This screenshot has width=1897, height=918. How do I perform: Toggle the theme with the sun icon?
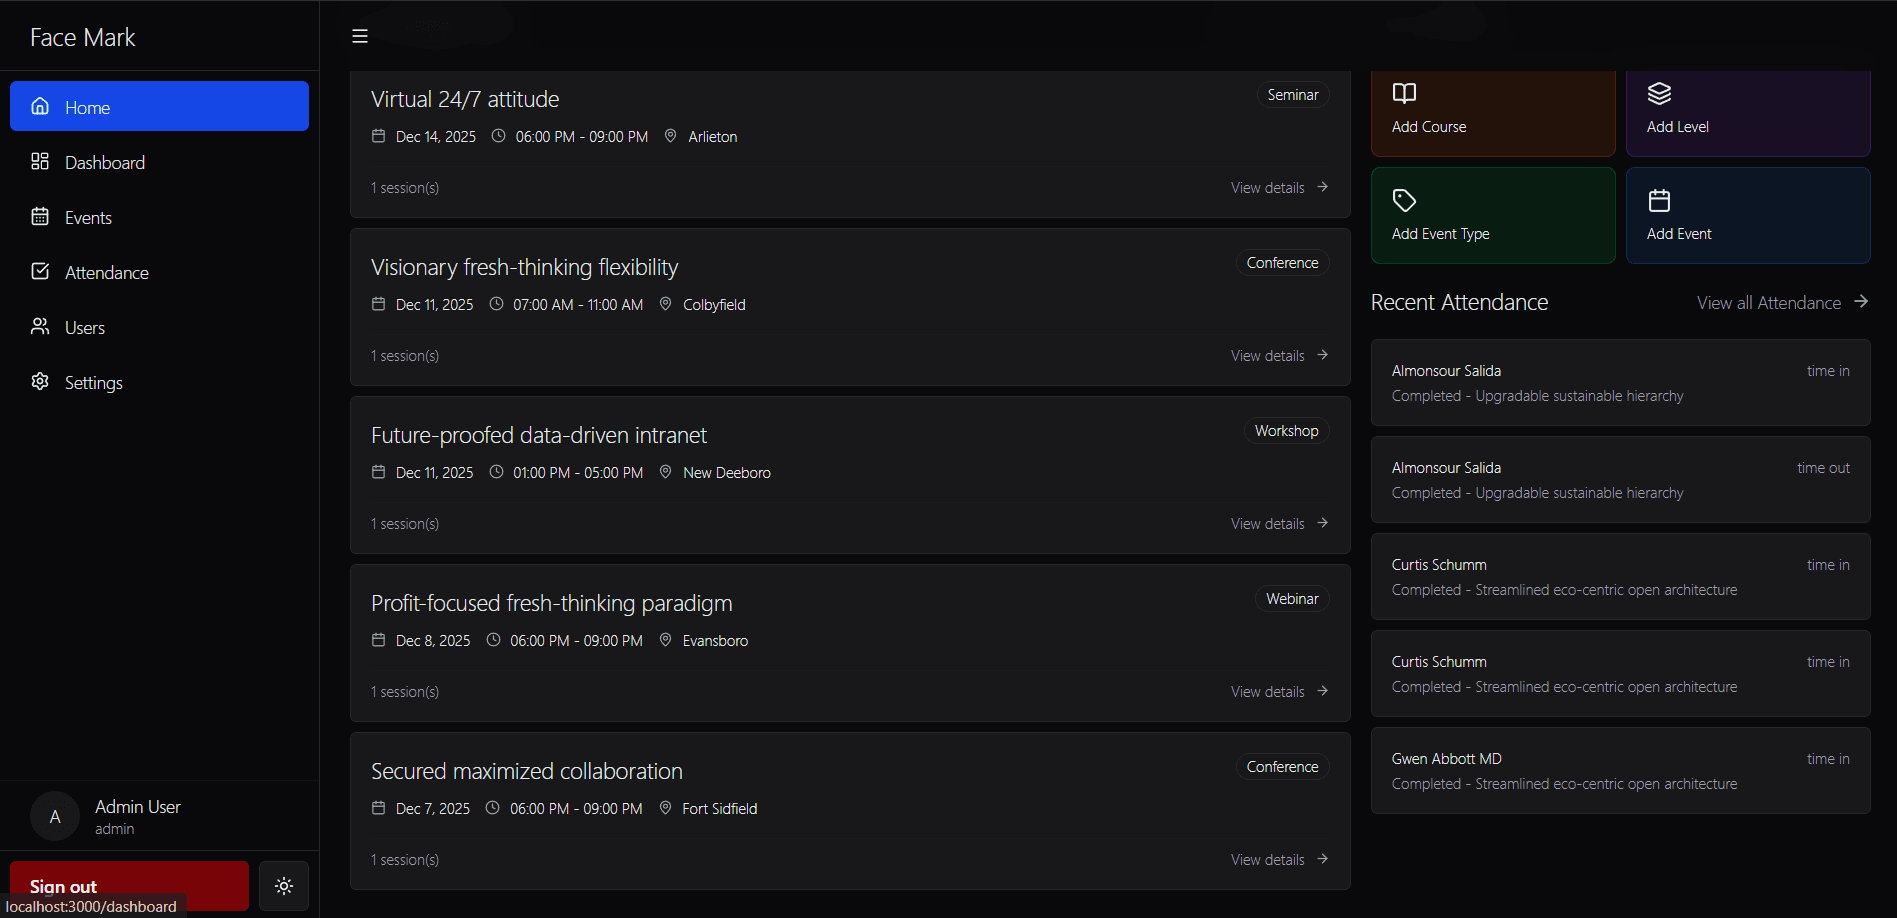(x=283, y=886)
